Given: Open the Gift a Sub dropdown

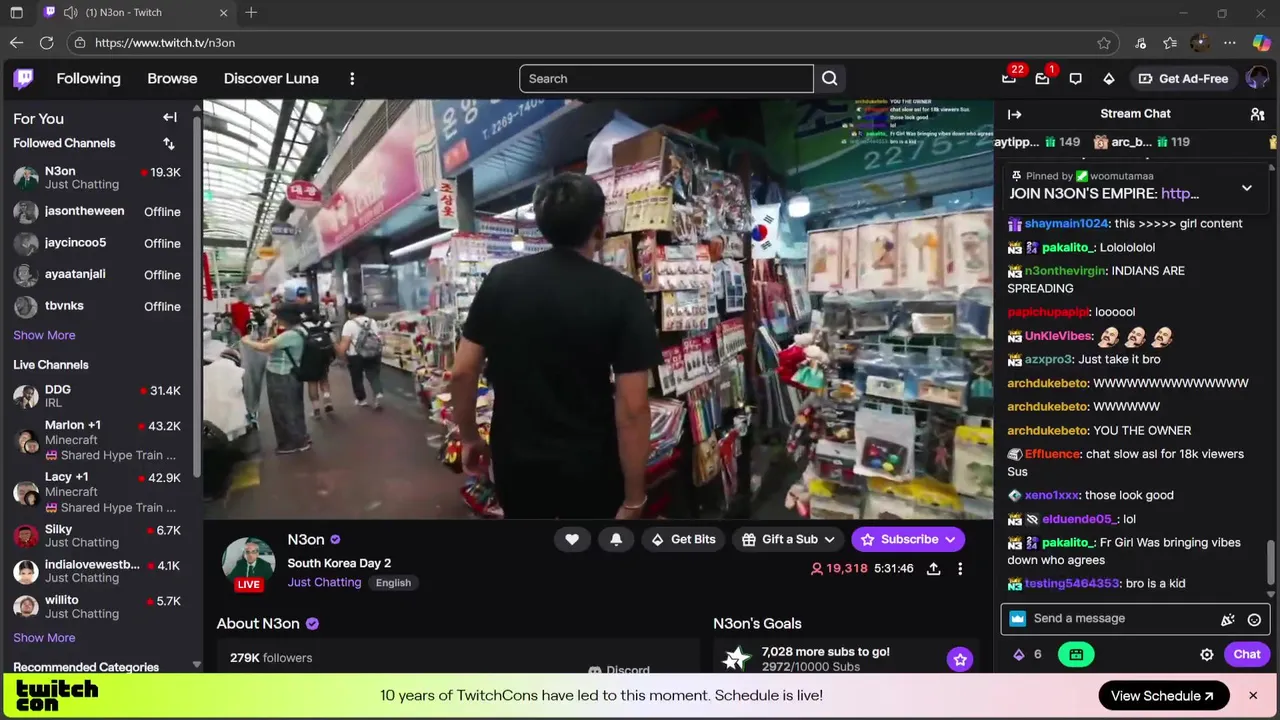Looking at the screenshot, I should [789, 539].
